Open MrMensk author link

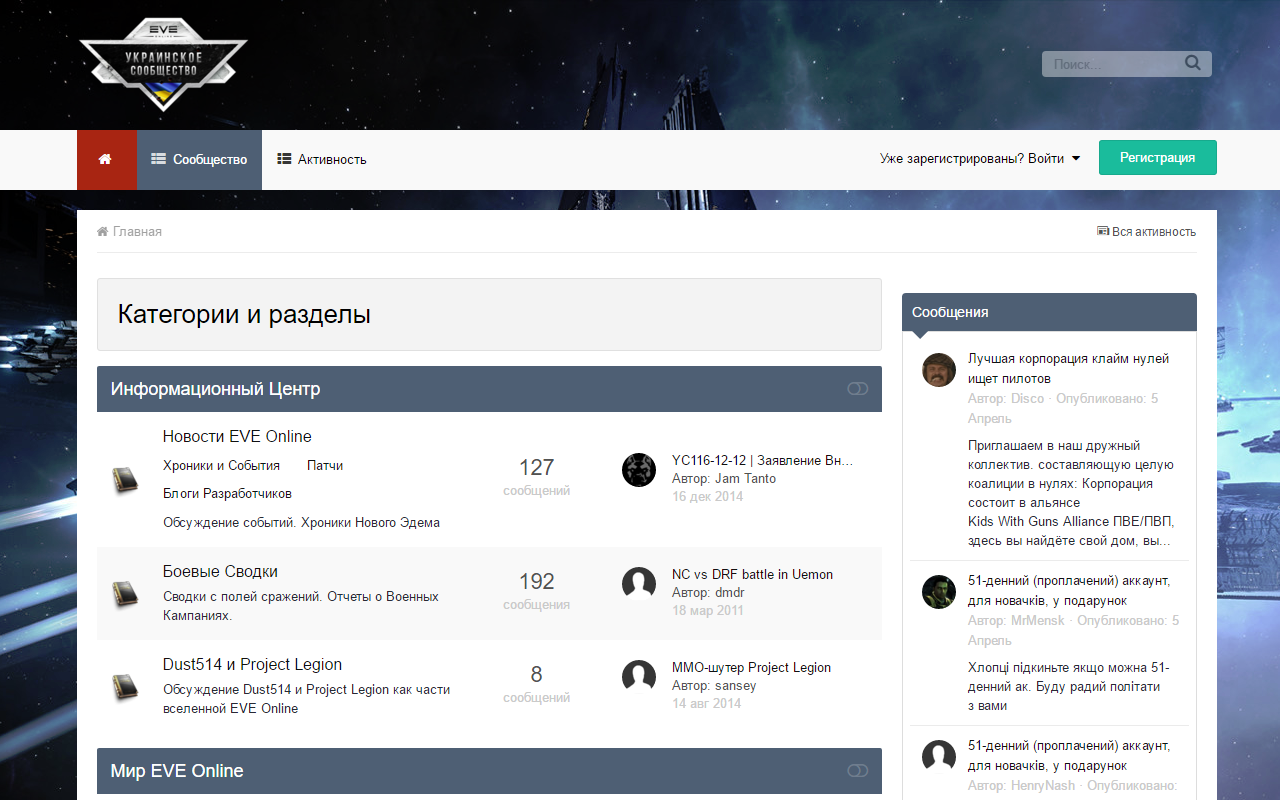(1038, 621)
